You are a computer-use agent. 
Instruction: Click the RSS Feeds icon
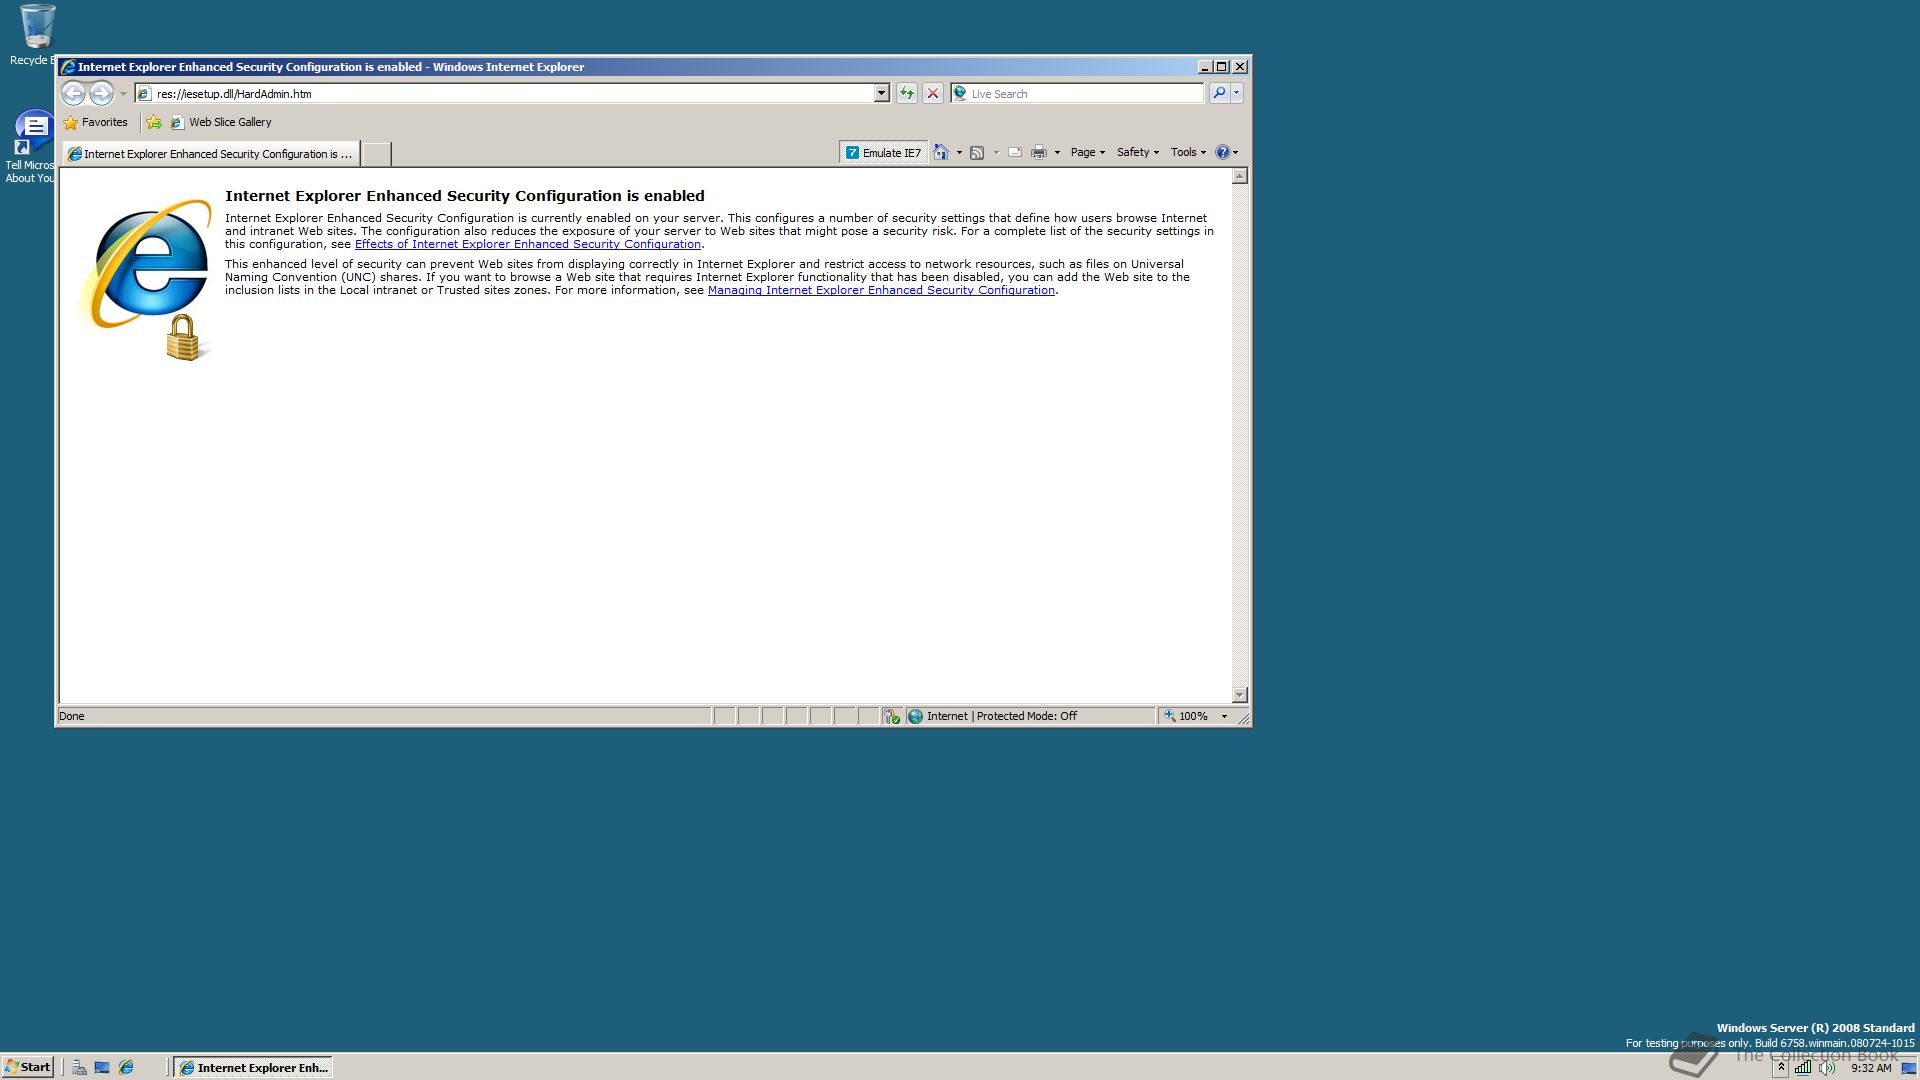tap(977, 152)
